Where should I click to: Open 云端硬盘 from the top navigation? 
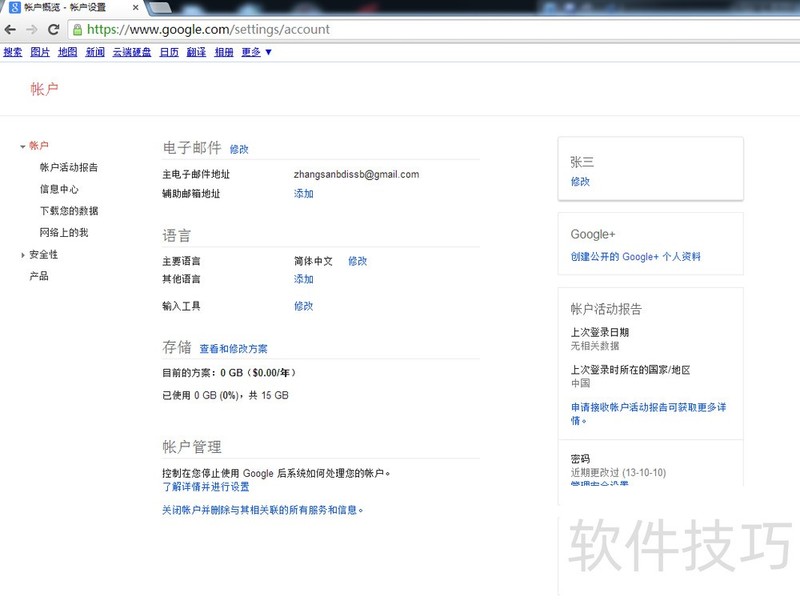coord(131,52)
